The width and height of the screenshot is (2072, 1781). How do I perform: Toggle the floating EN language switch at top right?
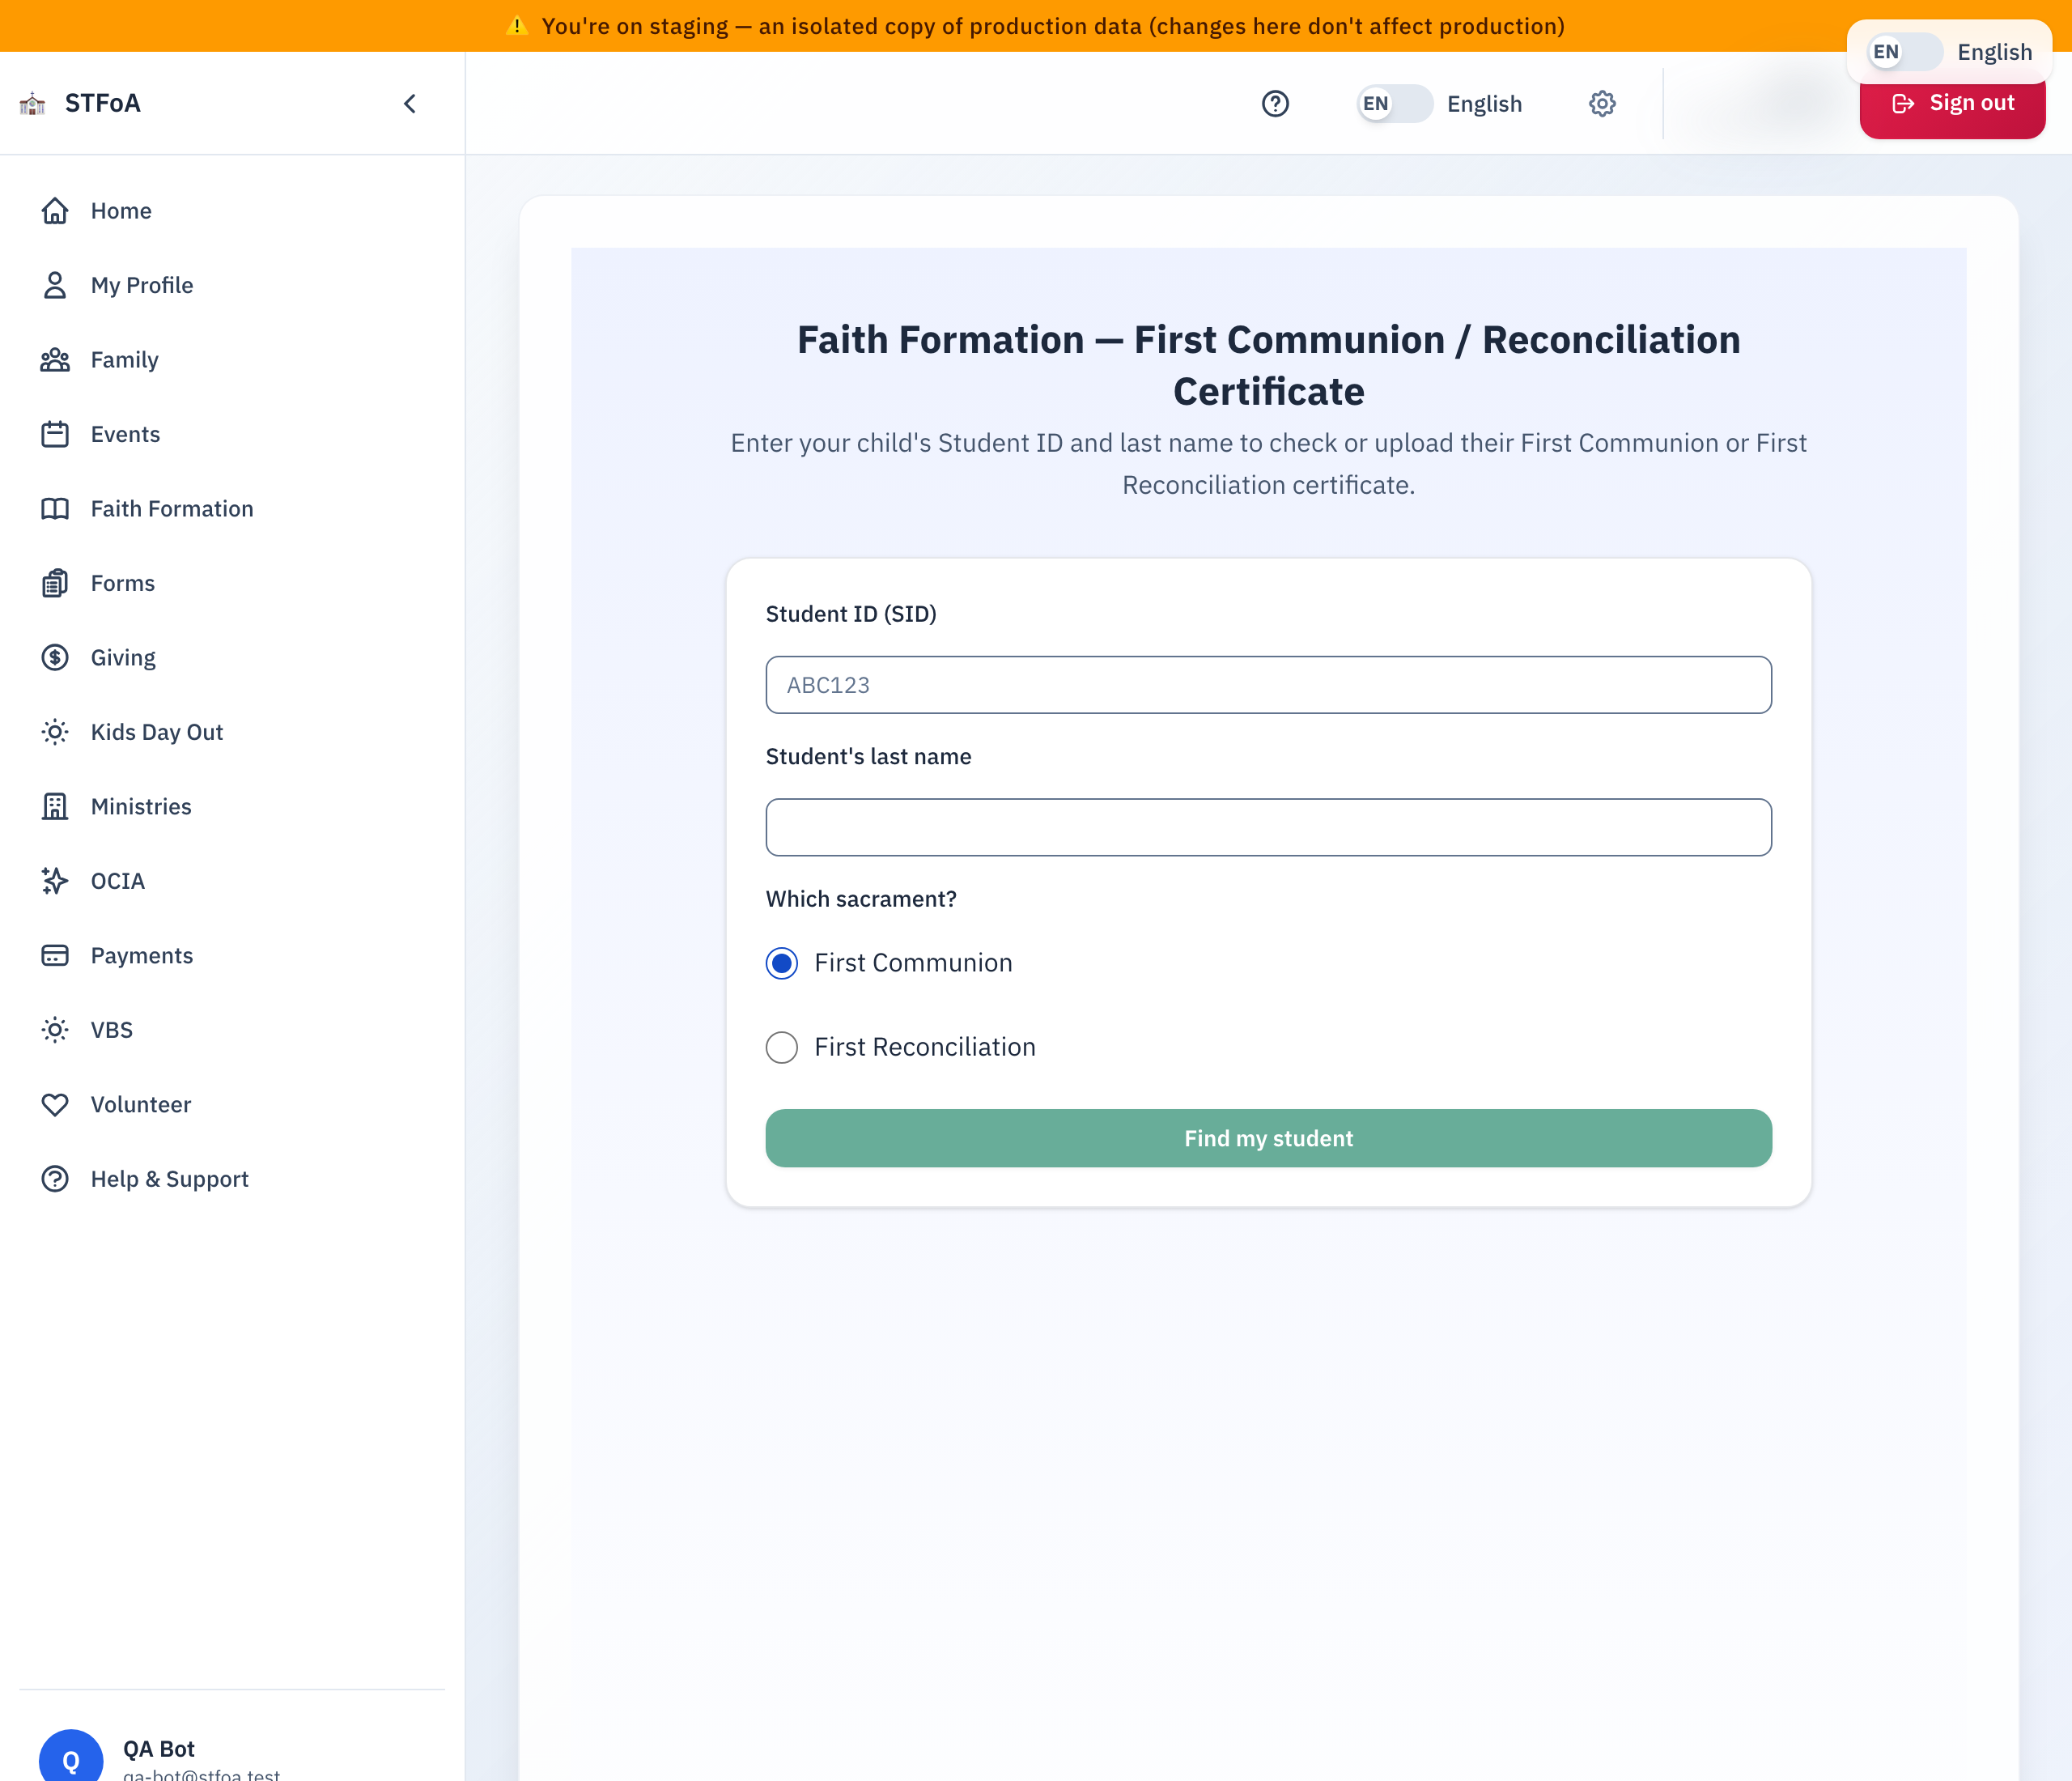point(1904,52)
